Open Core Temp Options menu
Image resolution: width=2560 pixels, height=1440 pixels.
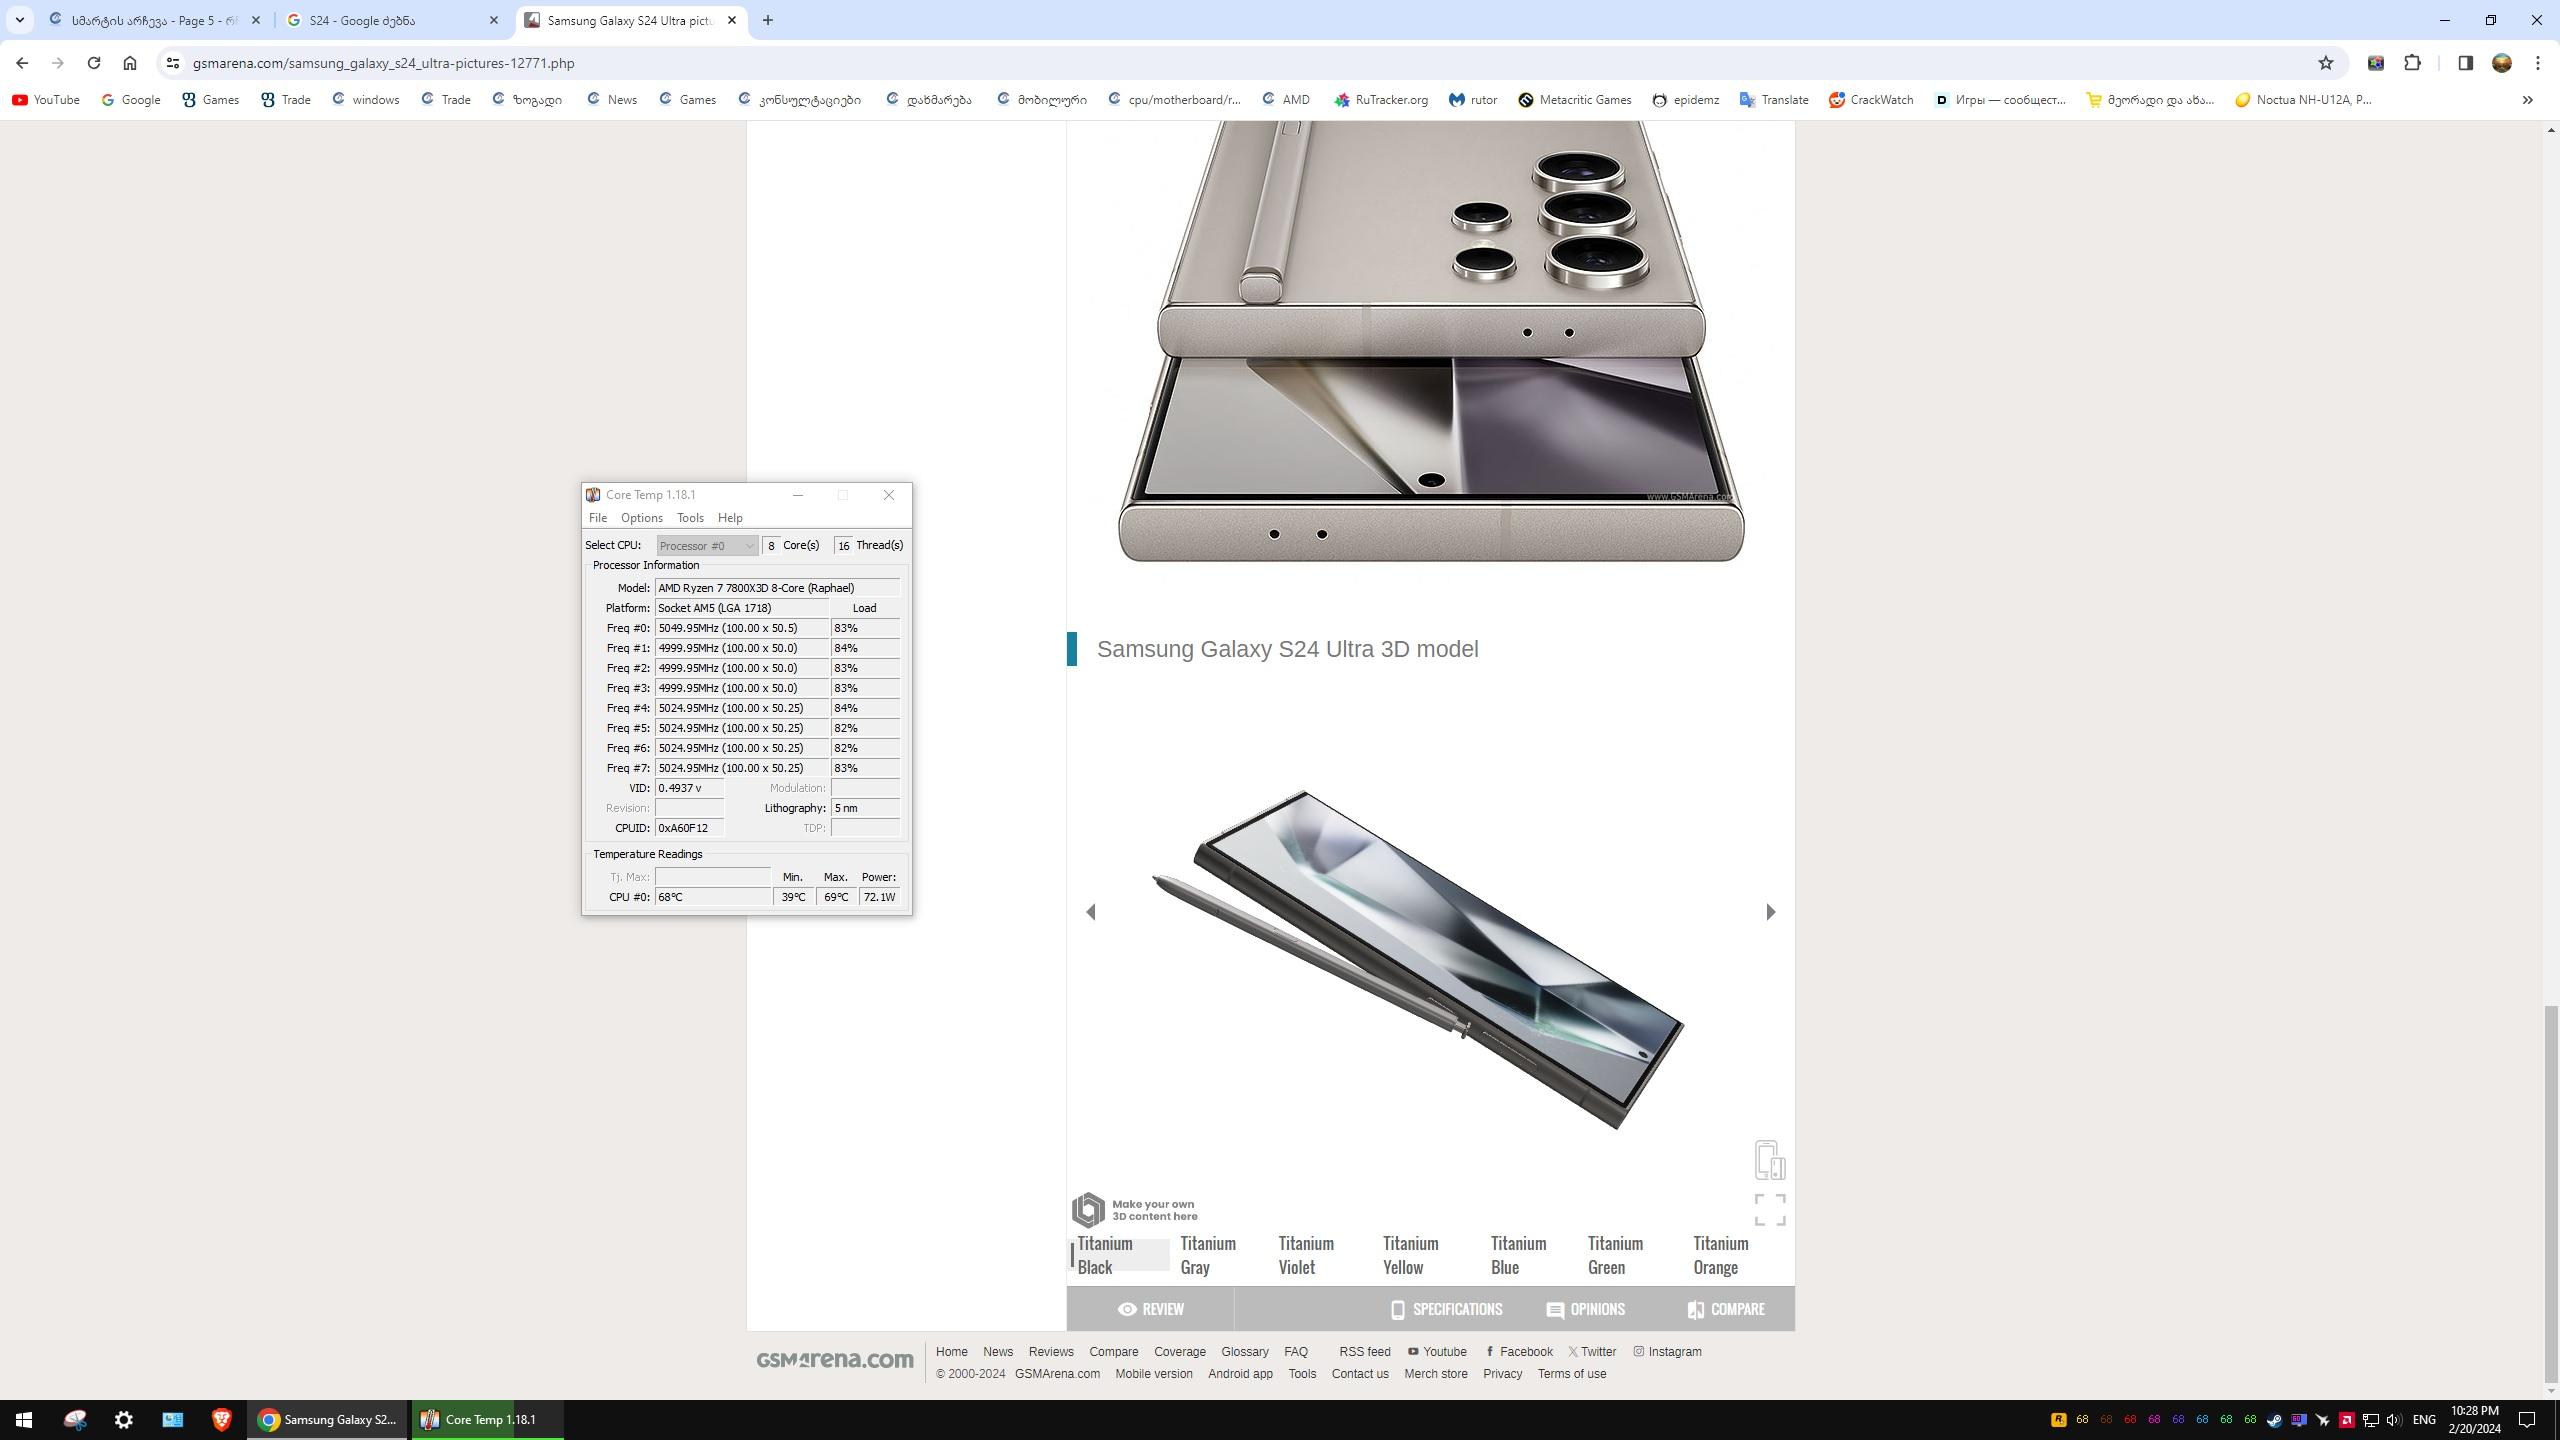641,518
